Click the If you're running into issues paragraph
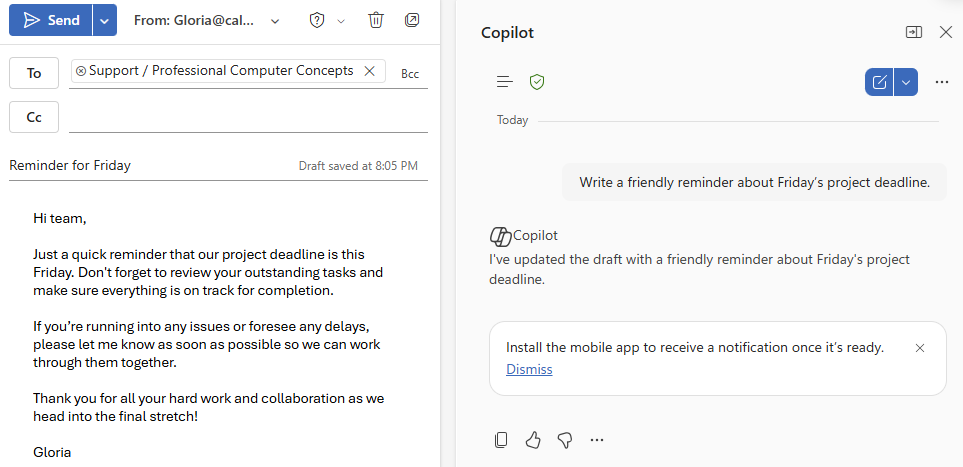963x467 pixels. pos(207,344)
